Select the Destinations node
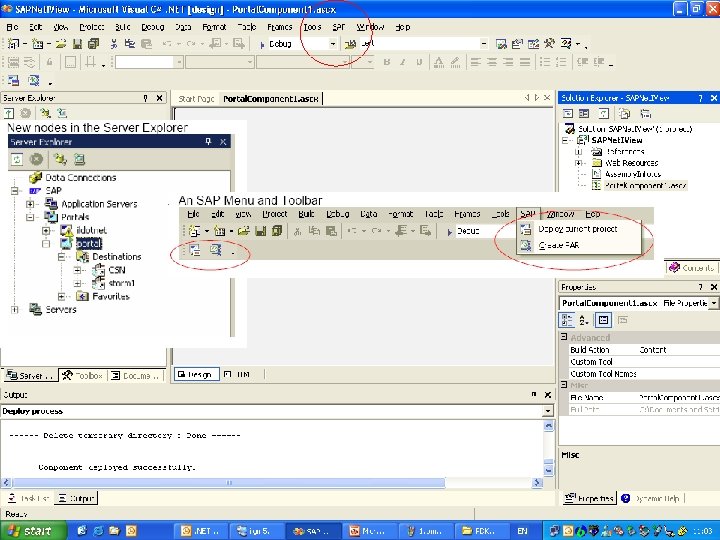720x540 pixels. coord(117,257)
